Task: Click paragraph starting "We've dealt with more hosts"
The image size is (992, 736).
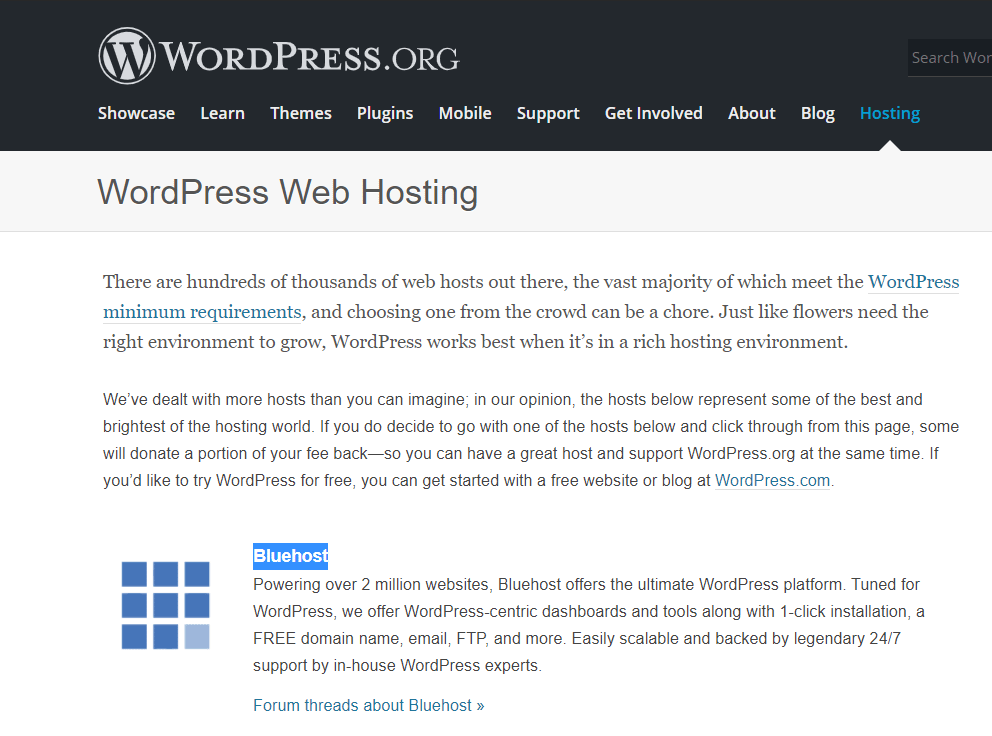Action: tap(531, 440)
